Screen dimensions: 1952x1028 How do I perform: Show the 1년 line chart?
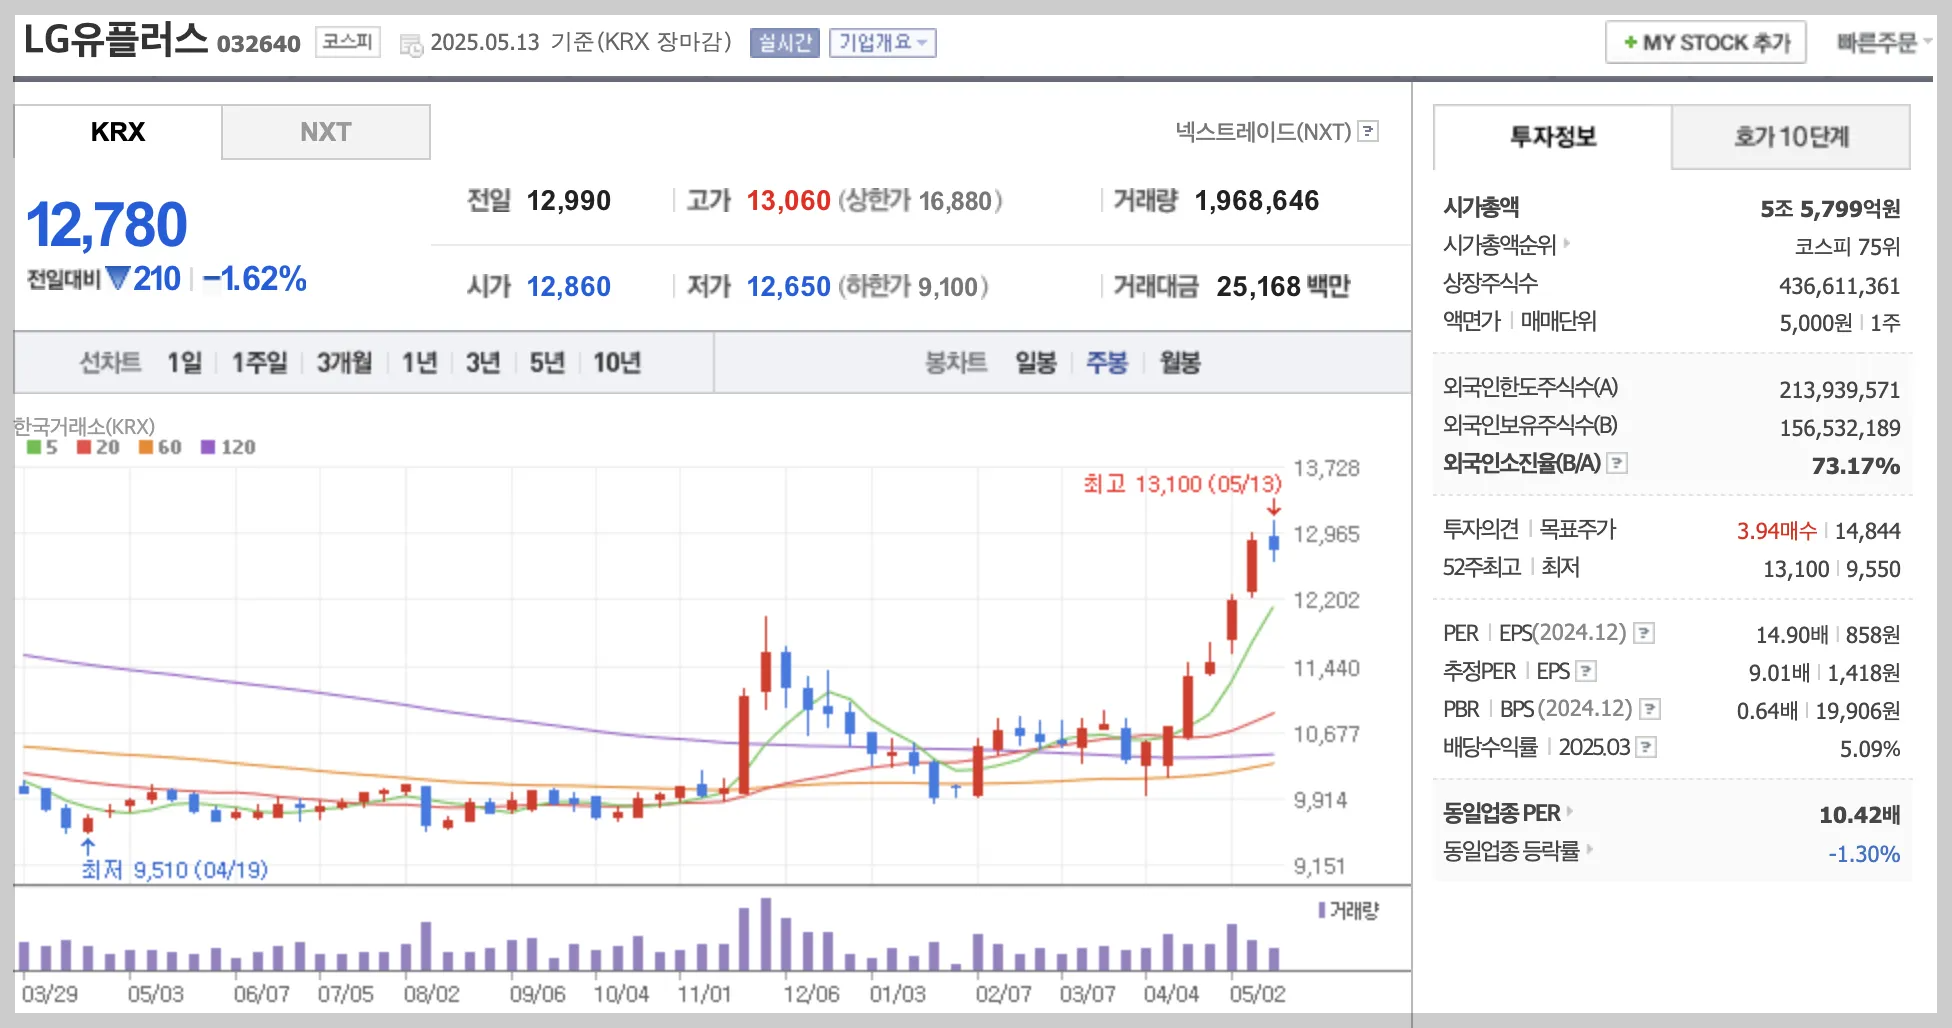point(420,362)
